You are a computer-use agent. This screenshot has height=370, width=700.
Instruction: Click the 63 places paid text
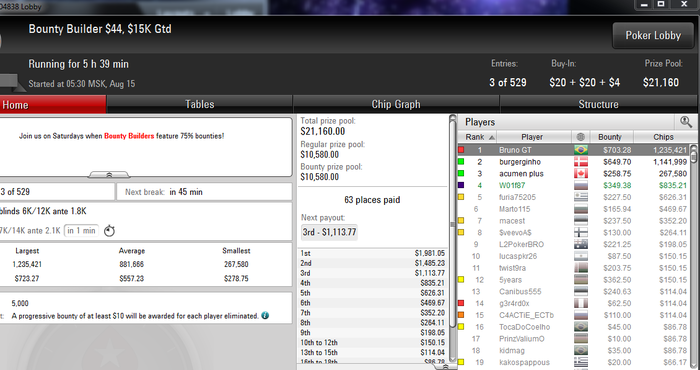click(x=372, y=200)
